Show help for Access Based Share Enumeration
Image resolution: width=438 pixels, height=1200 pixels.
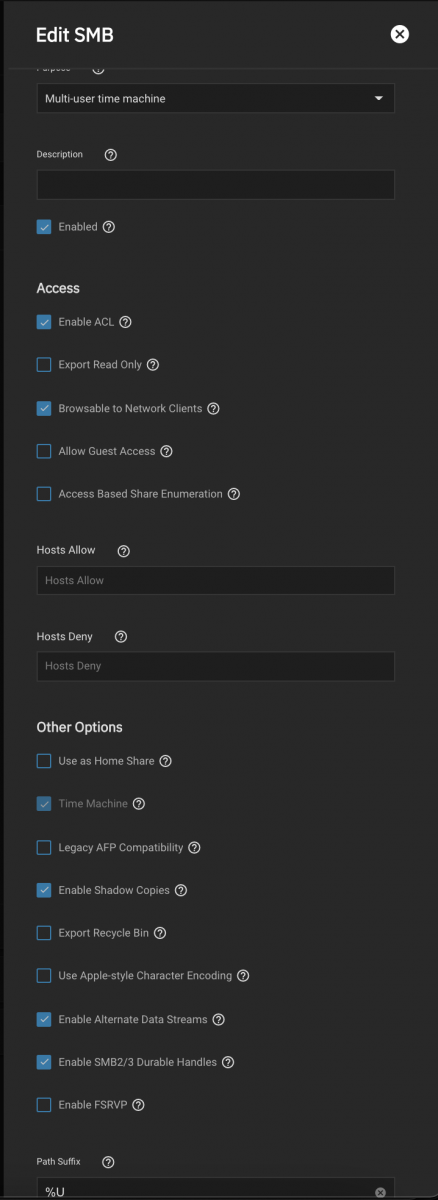click(x=234, y=494)
